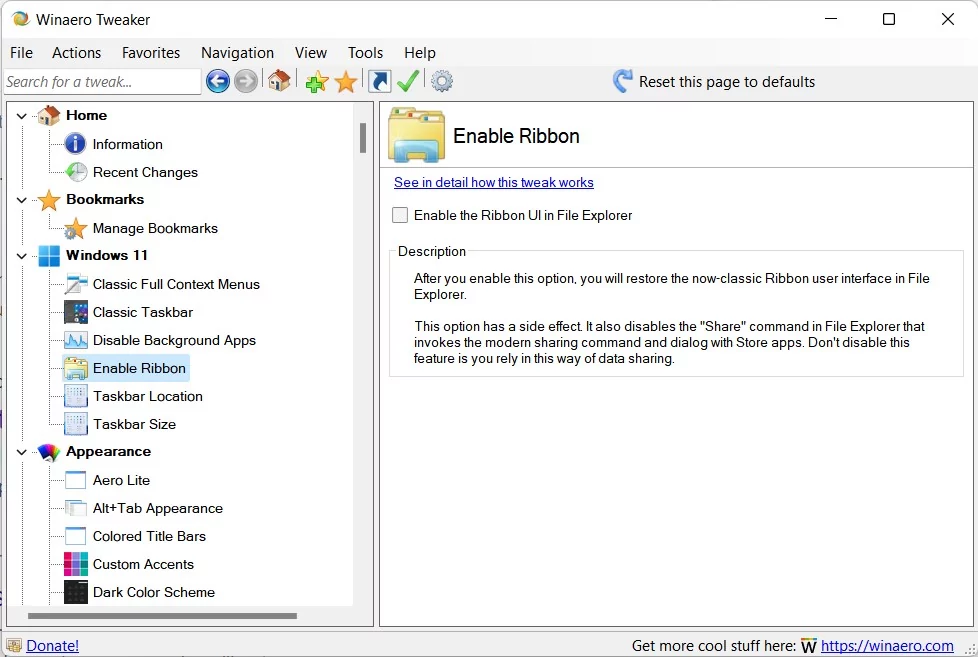978x657 pixels.
Task: Select Dark Color Scheme text
Action: click(x=153, y=592)
